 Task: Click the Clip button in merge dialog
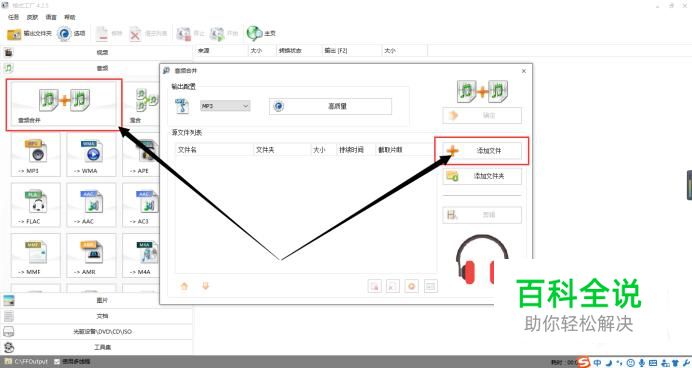[482, 215]
